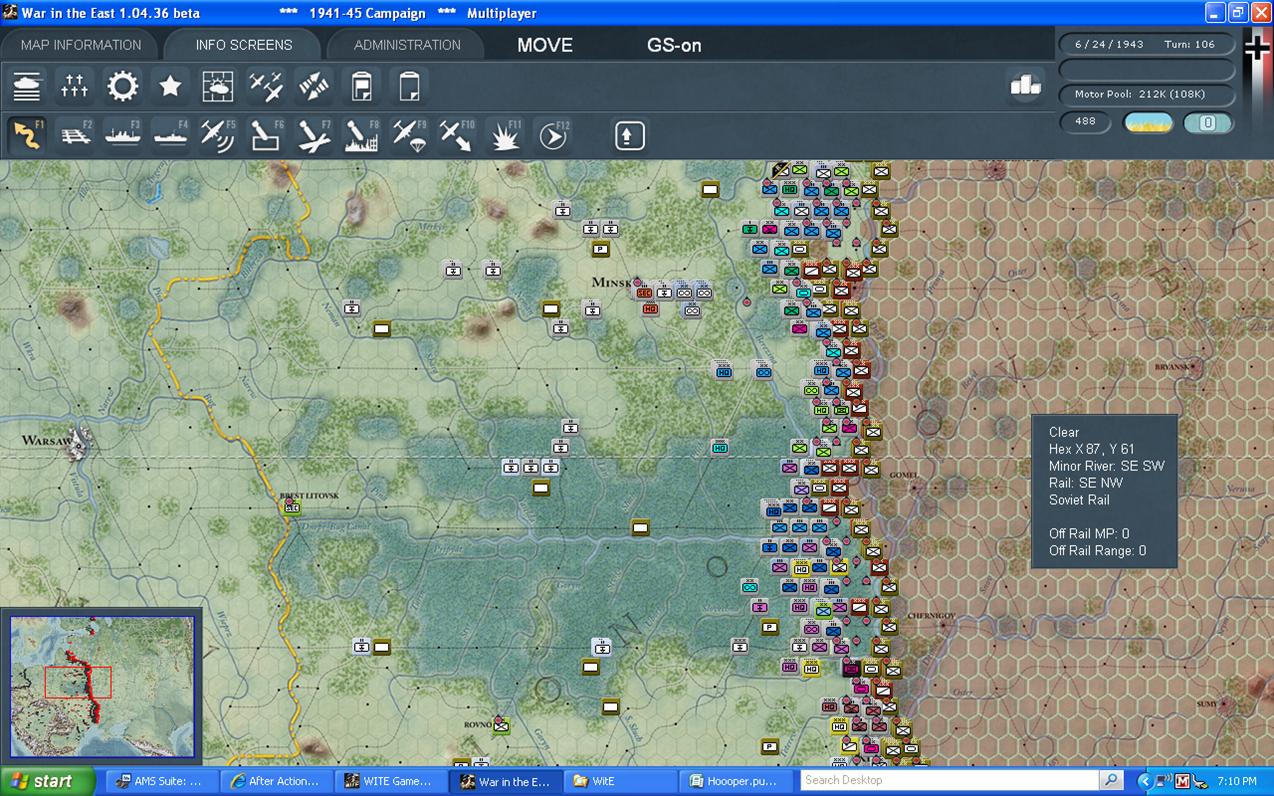Select the Brest Litovsk hex
1274x796 pixels.
tap(292, 507)
